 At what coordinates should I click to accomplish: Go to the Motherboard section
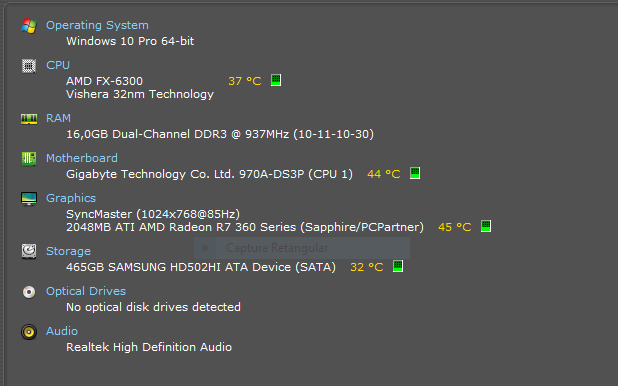coord(82,158)
